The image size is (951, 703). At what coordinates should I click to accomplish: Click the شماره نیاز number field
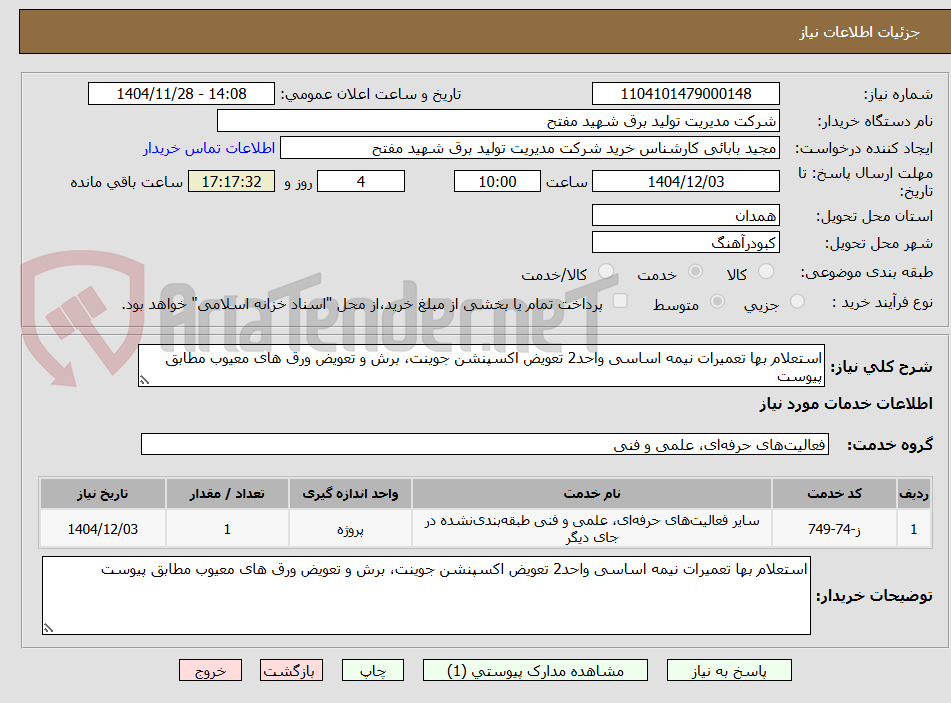pos(685,94)
